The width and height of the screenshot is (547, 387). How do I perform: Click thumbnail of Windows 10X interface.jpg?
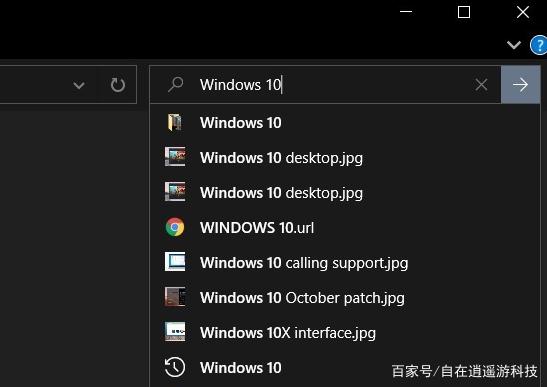click(175, 332)
